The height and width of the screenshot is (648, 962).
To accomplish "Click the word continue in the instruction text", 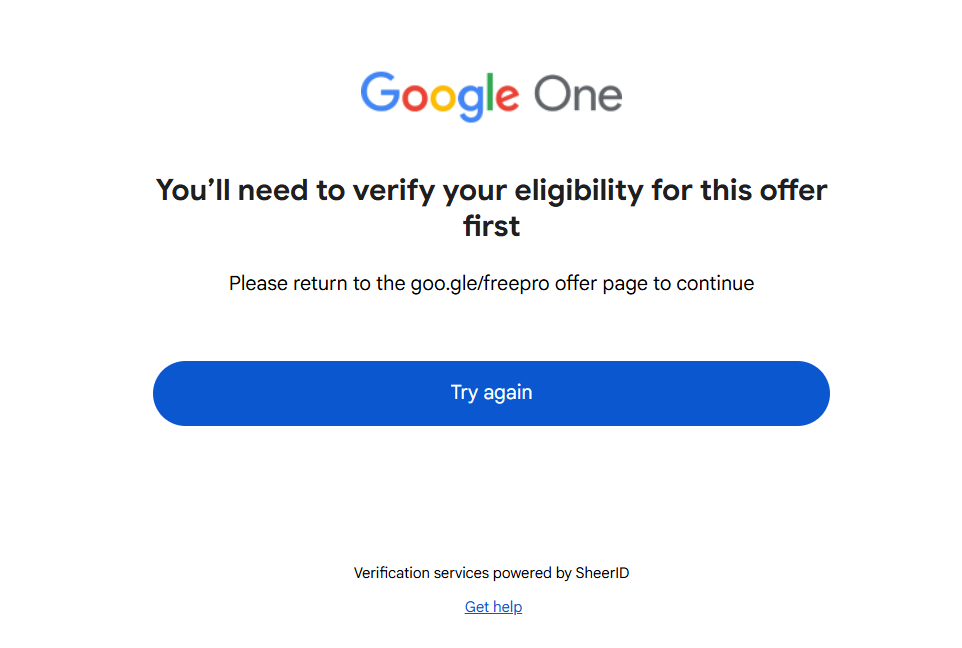I will pyautogui.click(x=715, y=284).
